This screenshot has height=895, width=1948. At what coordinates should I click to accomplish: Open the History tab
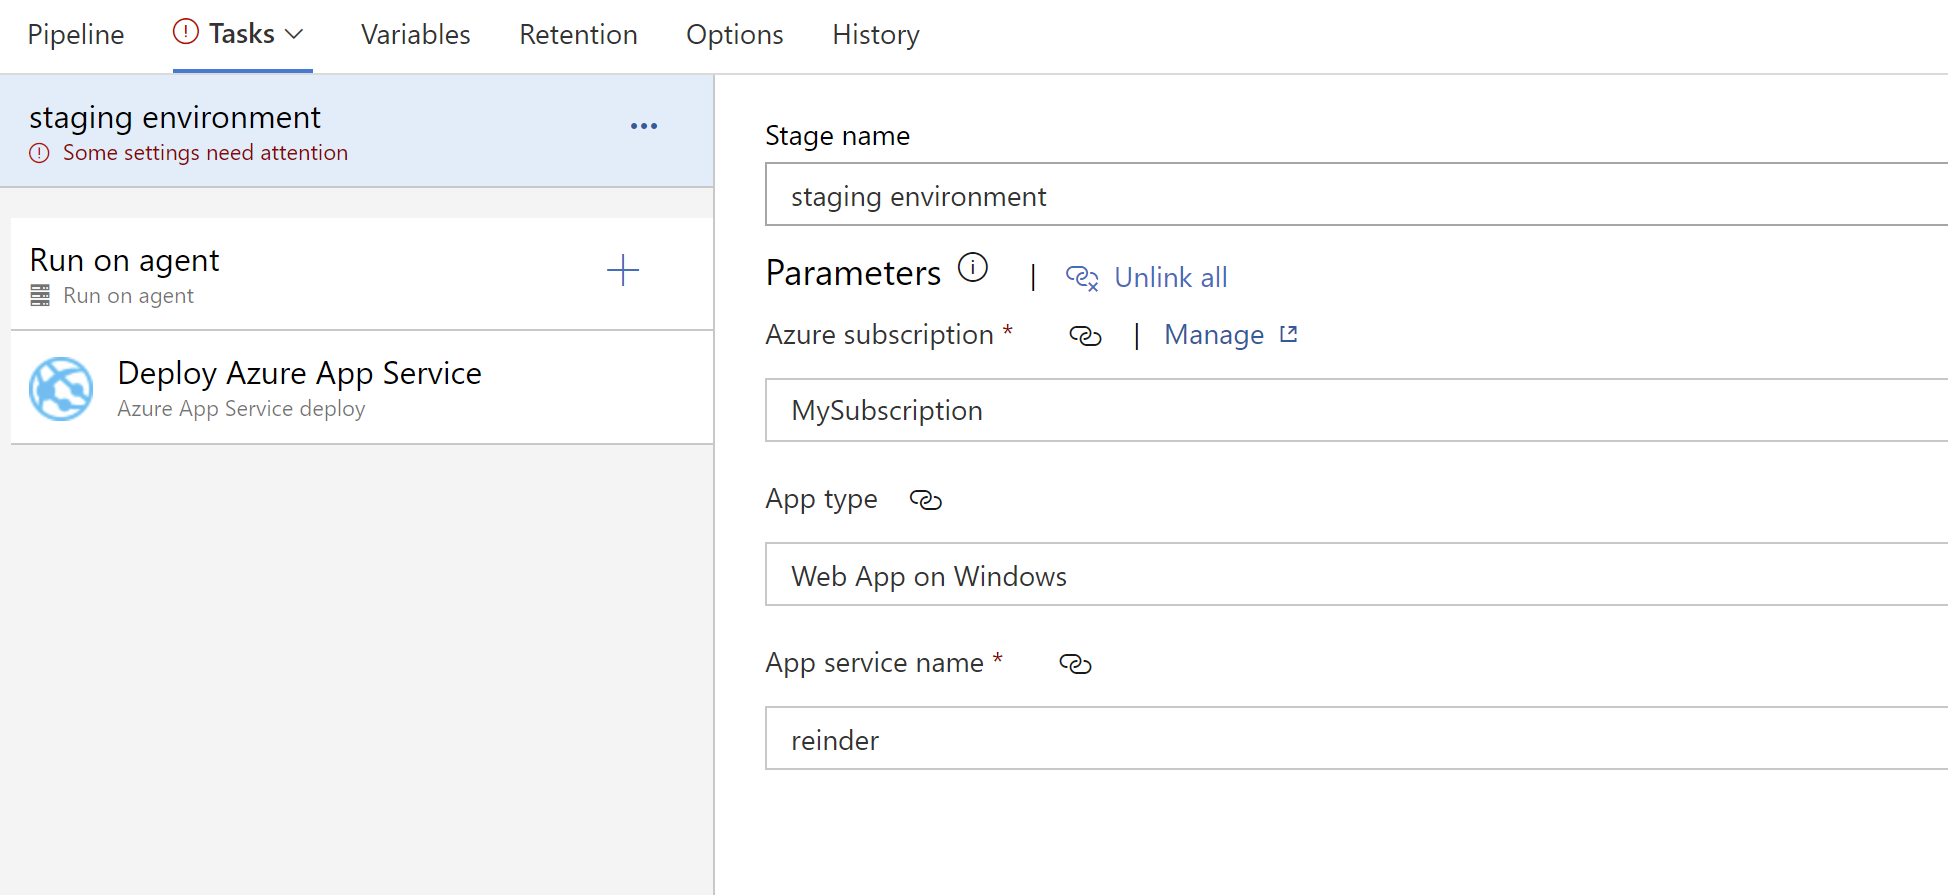coord(875,35)
